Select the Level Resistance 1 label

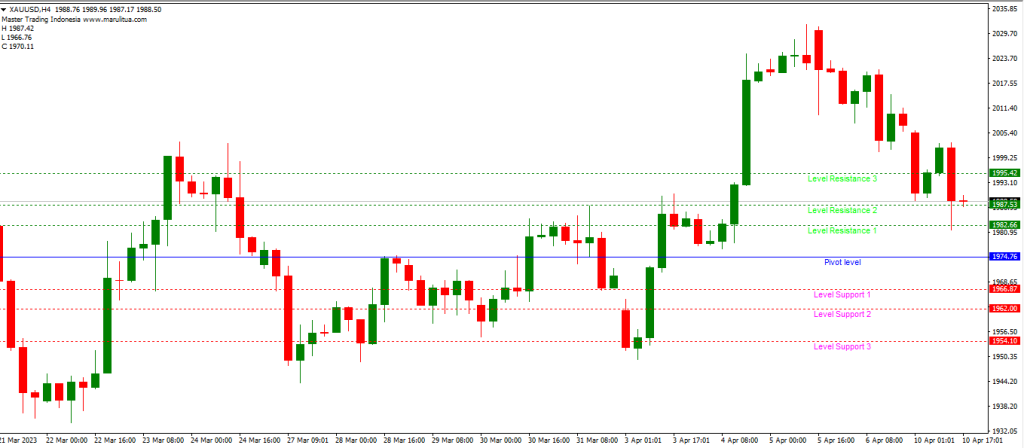pos(842,231)
